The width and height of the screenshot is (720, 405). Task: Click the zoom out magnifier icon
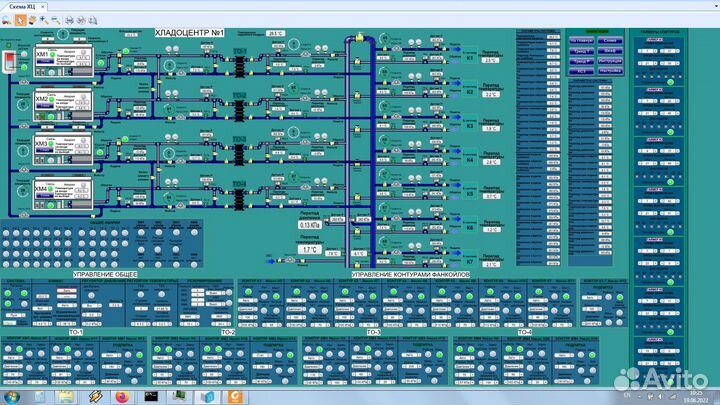tap(54, 19)
